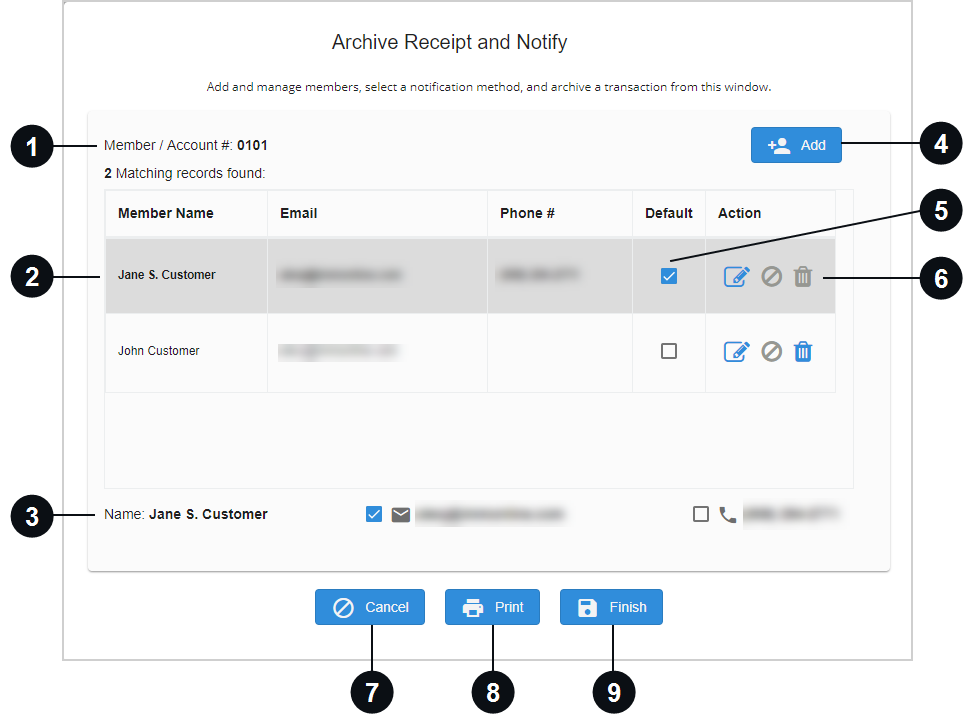Select the Jane S. Customer row
The image size is (974, 725).
[x=470, y=276]
